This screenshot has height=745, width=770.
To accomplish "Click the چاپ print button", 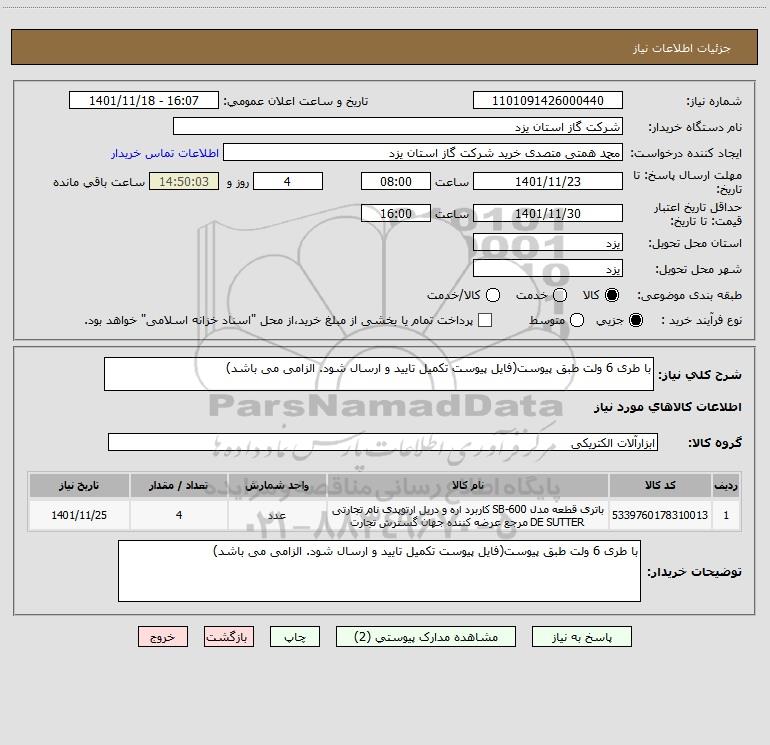I will [x=295, y=637].
